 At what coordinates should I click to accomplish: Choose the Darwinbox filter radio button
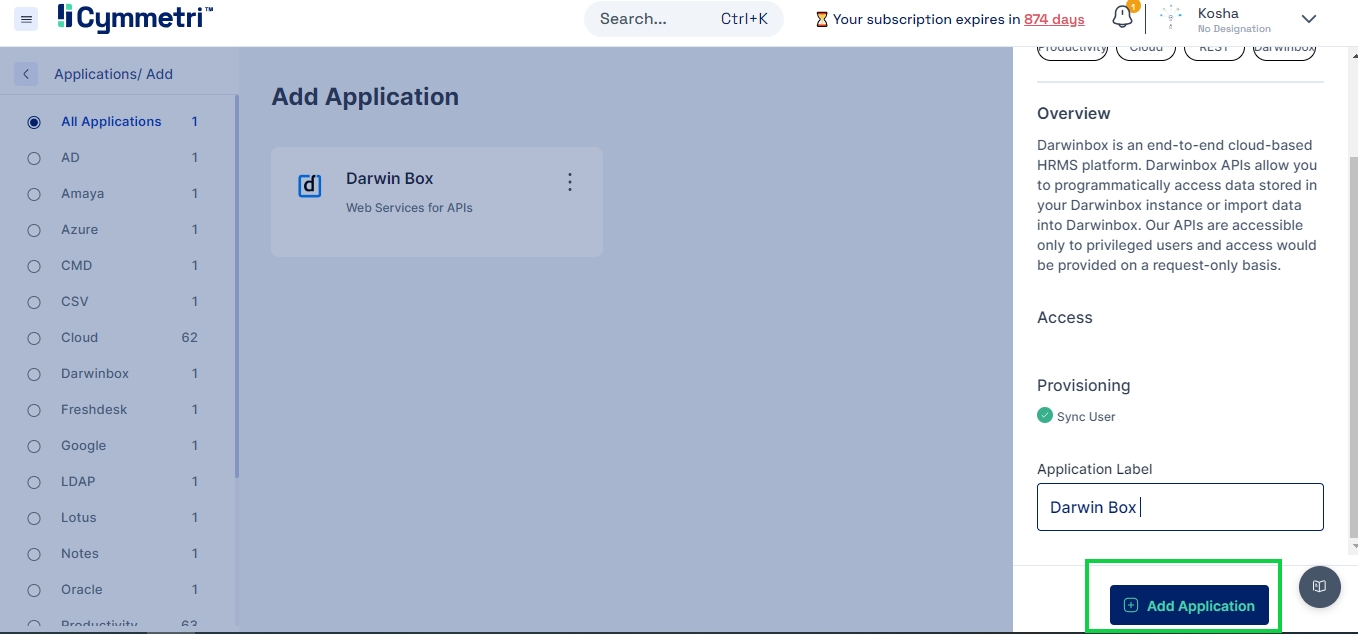(x=34, y=374)
